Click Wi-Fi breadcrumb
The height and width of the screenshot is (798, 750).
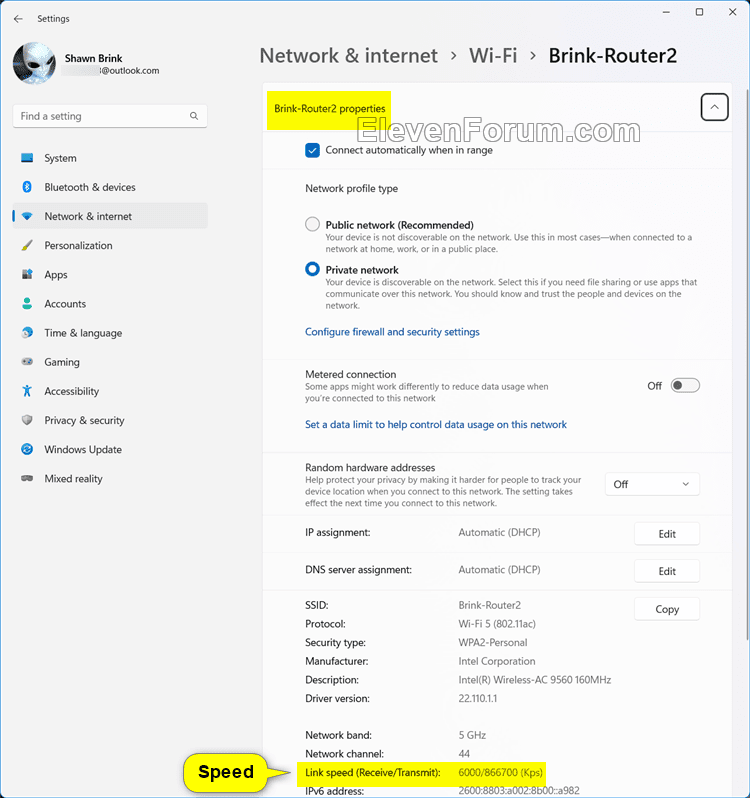coord(493,55)
